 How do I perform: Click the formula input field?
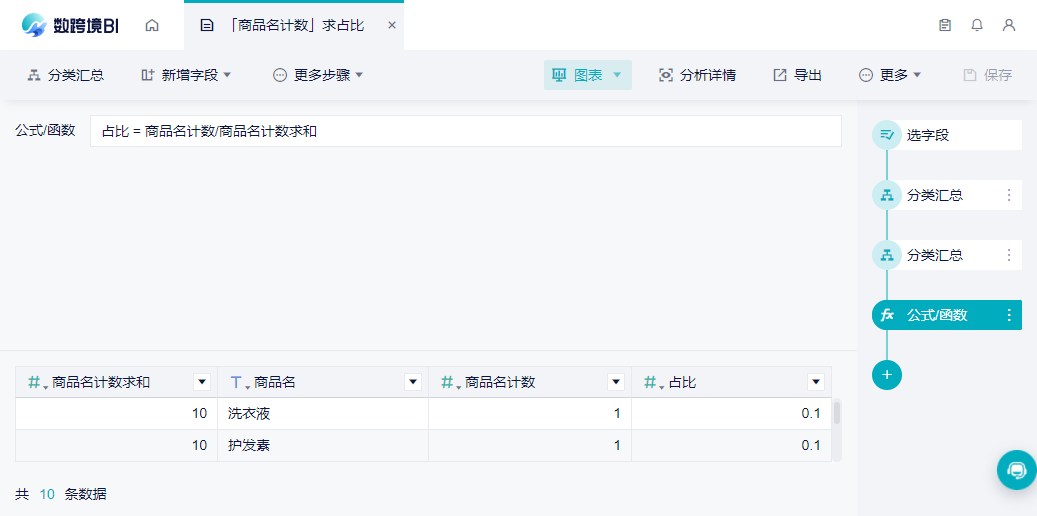point(466,131)
